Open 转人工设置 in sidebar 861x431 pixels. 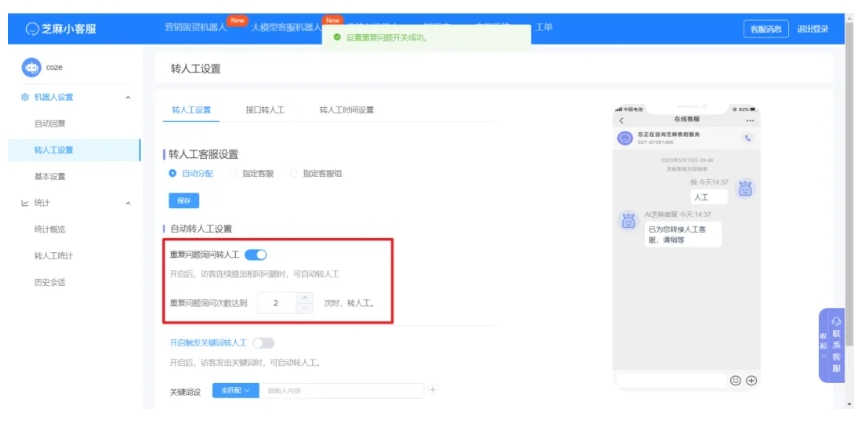[x=74, y=150]
